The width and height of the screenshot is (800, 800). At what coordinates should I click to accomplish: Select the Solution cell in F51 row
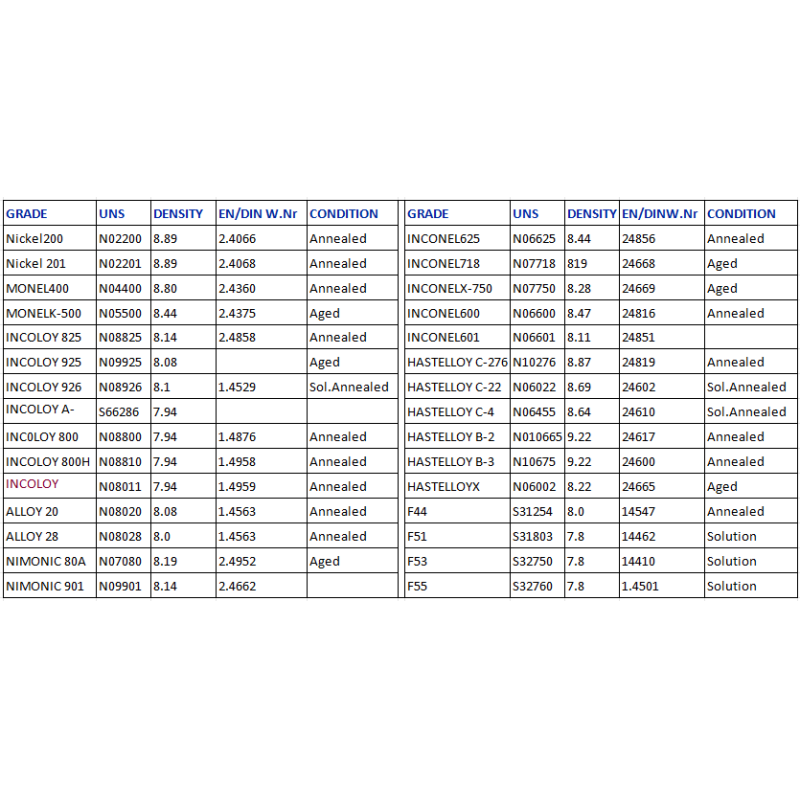click(751, 536)
